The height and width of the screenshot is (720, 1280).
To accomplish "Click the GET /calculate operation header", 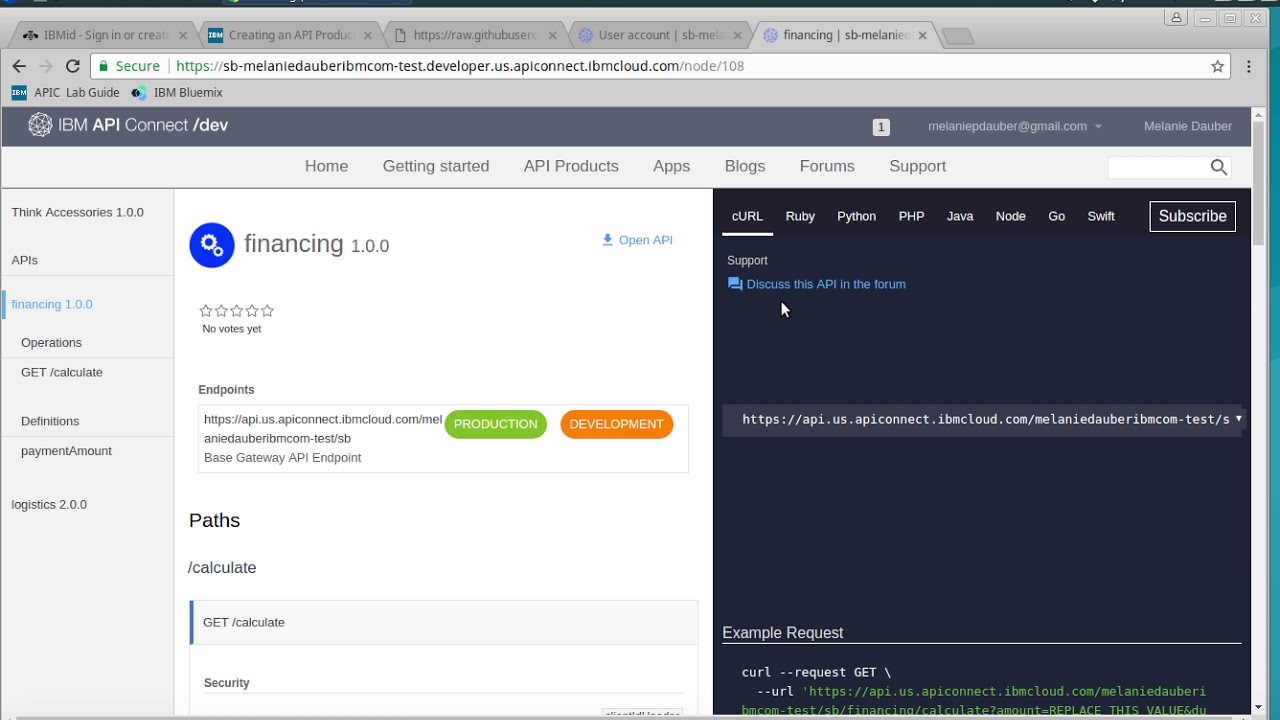I will click(444, 622).
